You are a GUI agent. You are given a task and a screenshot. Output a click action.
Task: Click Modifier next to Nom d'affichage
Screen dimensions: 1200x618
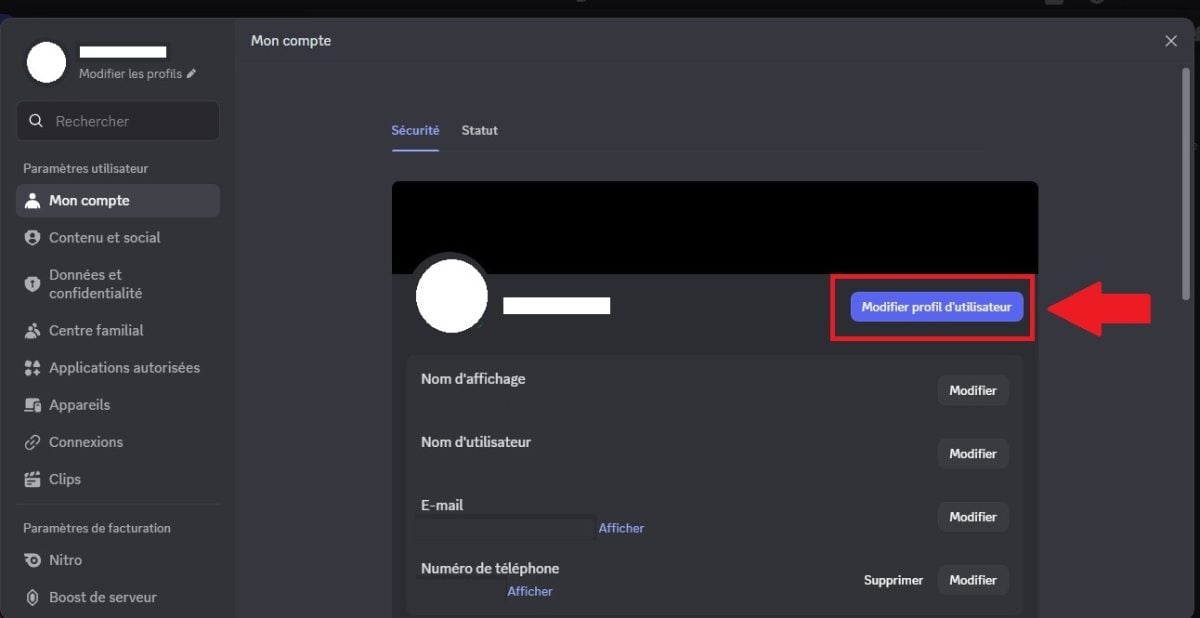point(972,390)
